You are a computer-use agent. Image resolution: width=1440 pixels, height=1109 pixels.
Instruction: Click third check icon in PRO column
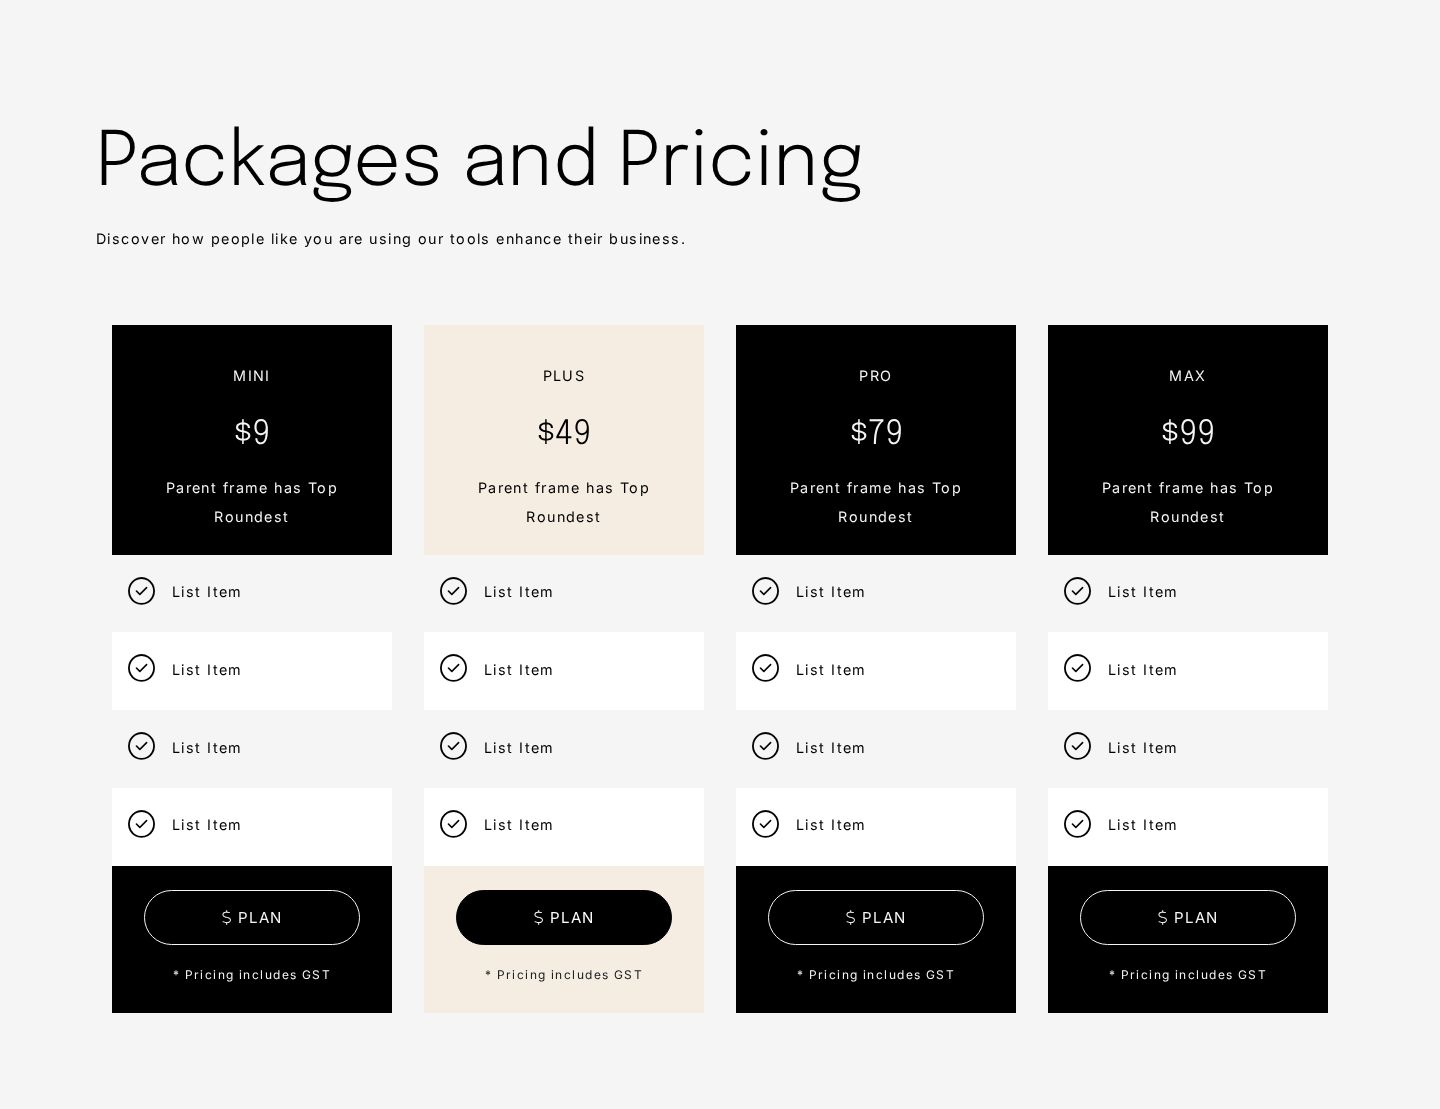coord(766,746)
